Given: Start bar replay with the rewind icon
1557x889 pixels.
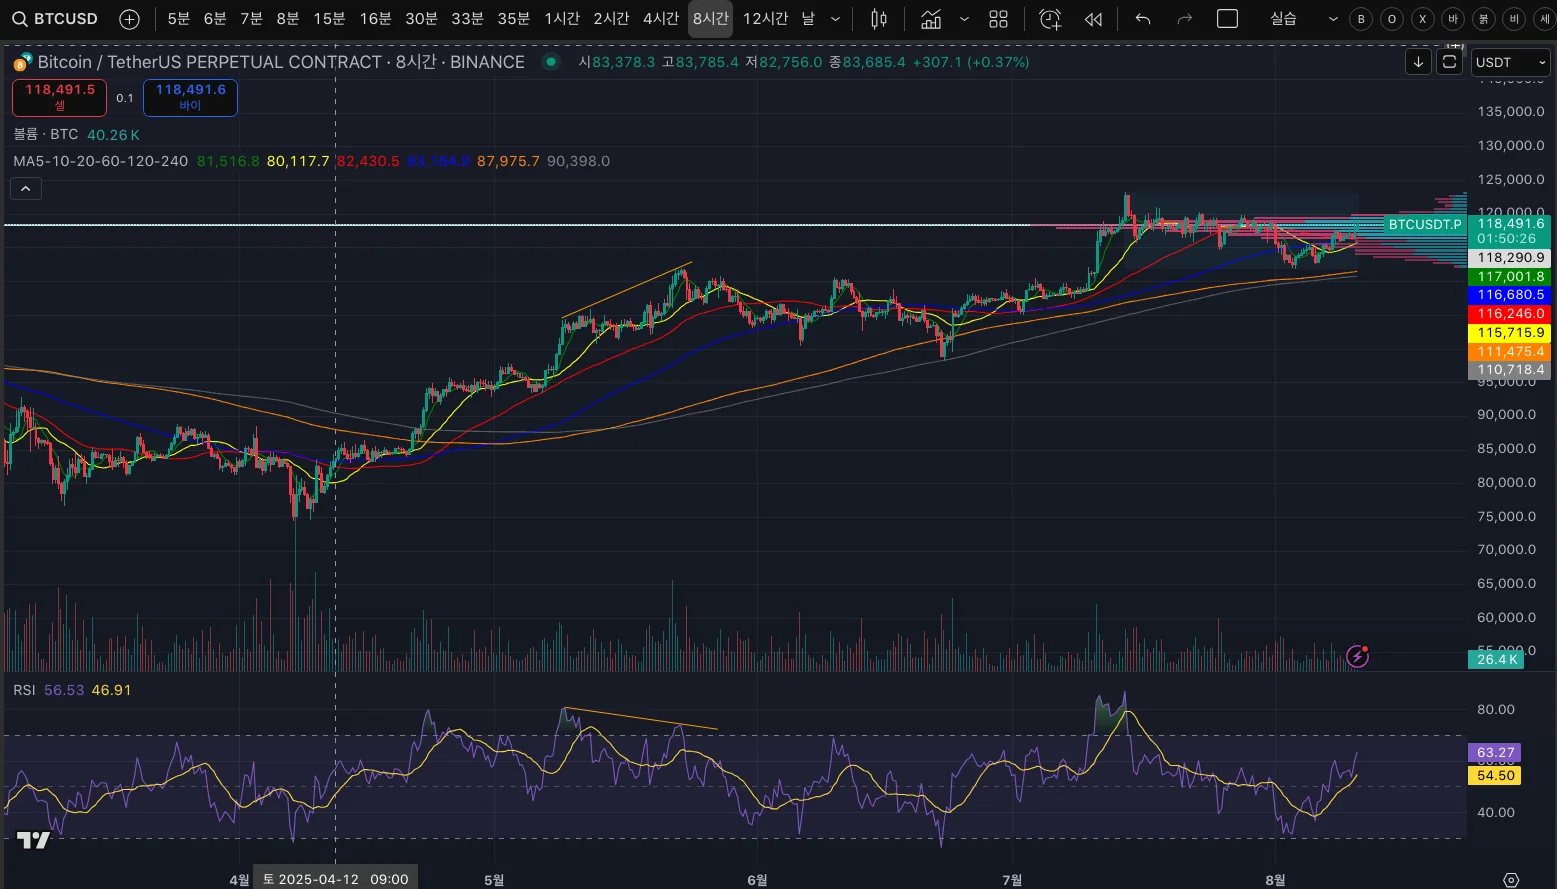Looking at the screenshot, I should 1094,19.
